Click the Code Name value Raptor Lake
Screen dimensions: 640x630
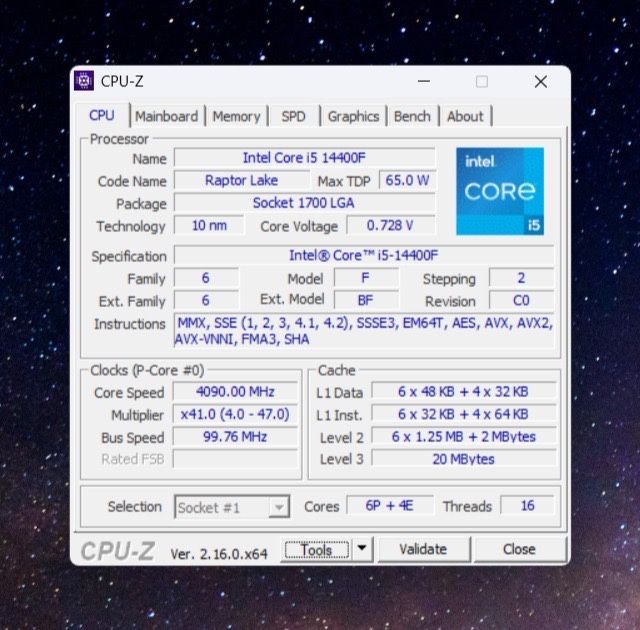point(242,180)
